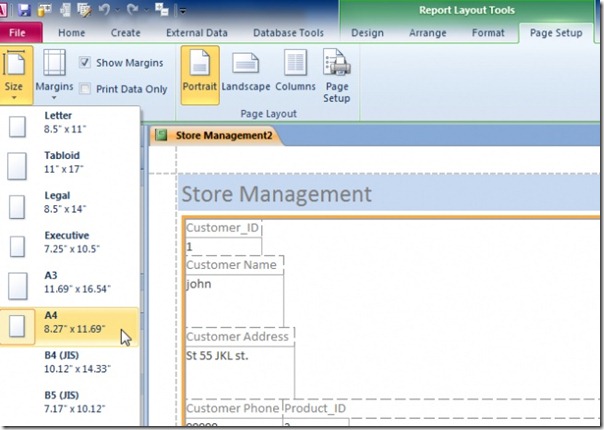Open the quick access toolbar customize arrow
This screenshot has height=430, width=604.
click(x=183, y=12)
